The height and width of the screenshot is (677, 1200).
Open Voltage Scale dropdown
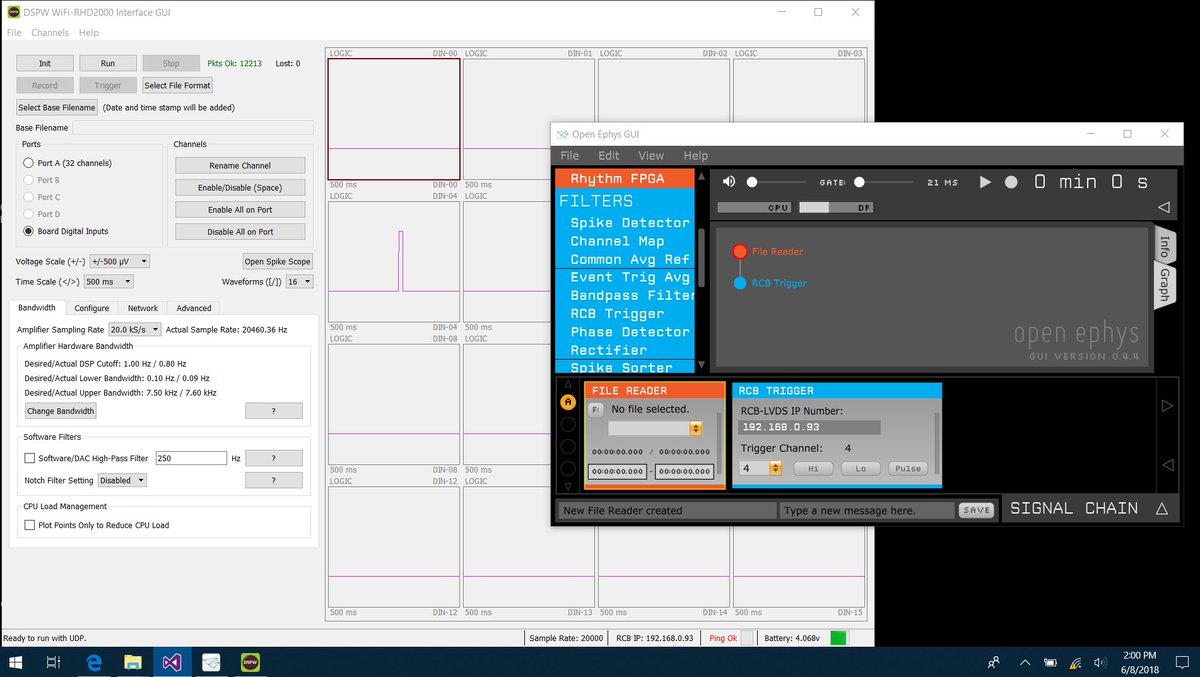tap(119, 261)
